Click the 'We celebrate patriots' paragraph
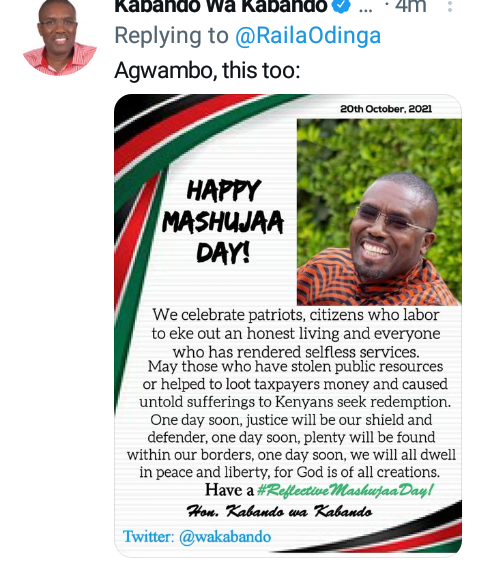 pos(296,333)
